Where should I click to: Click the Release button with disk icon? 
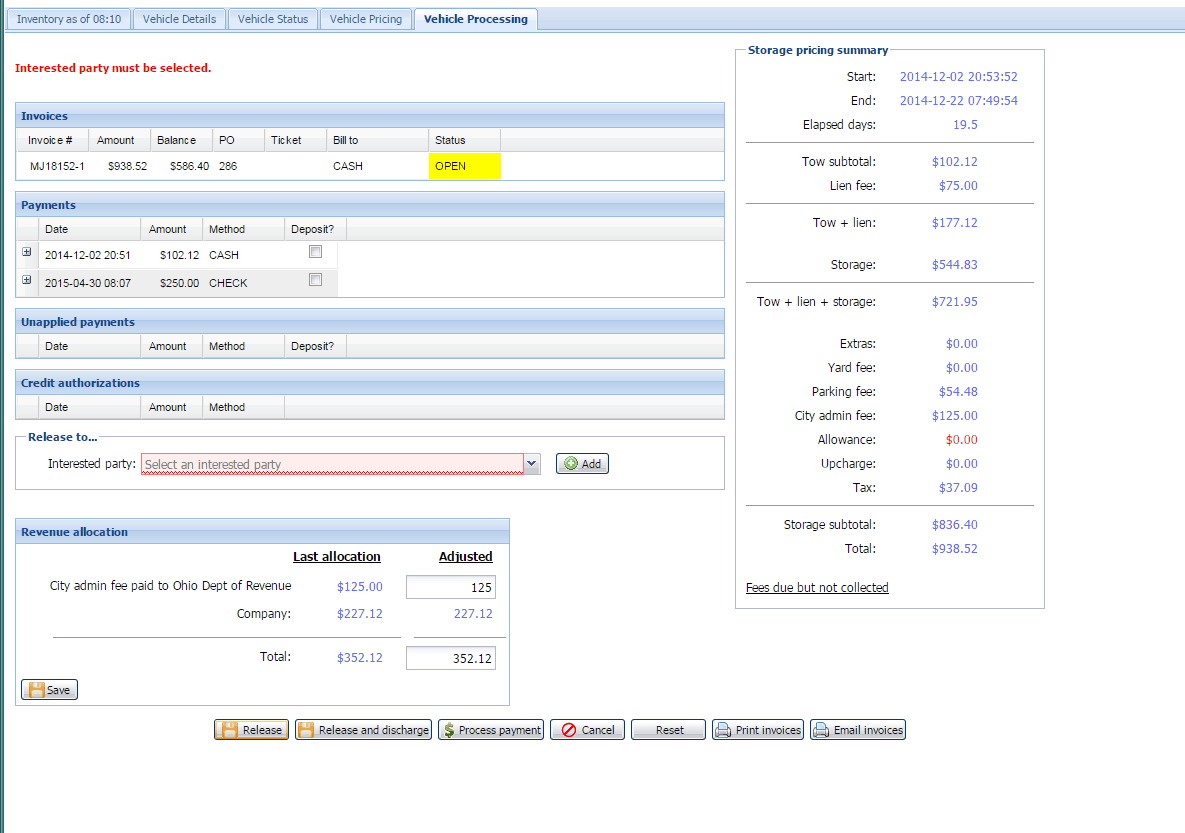pos(252,730)
